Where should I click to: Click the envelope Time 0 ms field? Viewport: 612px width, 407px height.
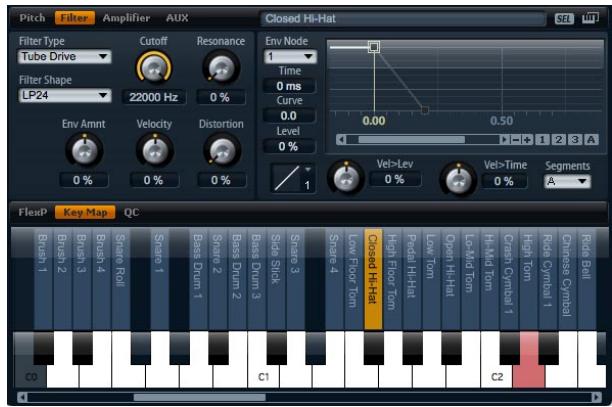coord(289,86)
